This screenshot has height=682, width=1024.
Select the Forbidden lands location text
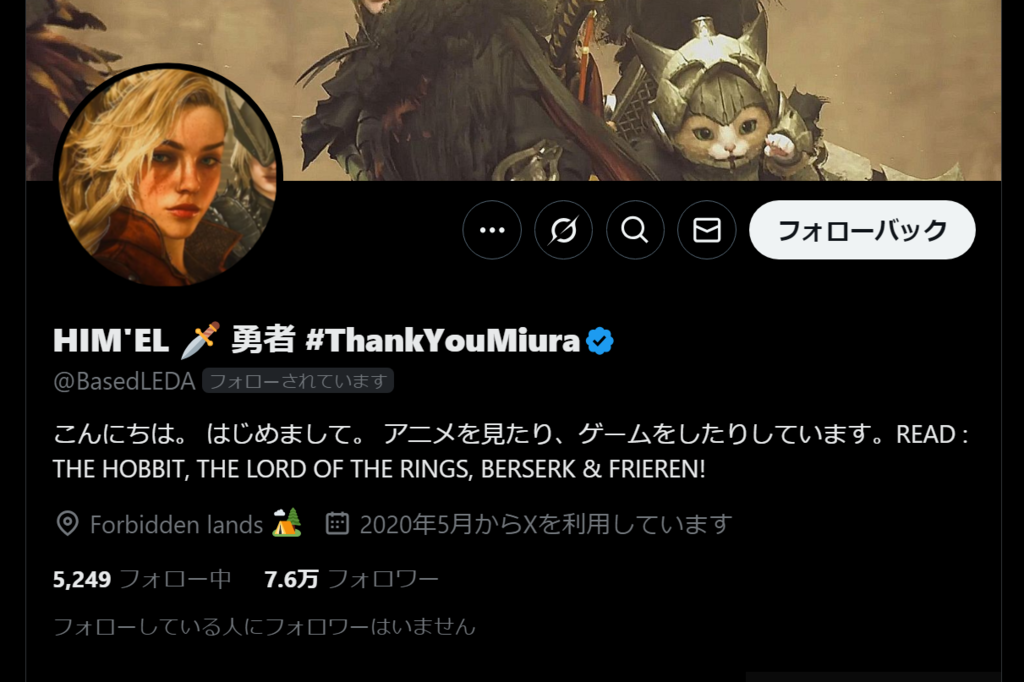176,525
